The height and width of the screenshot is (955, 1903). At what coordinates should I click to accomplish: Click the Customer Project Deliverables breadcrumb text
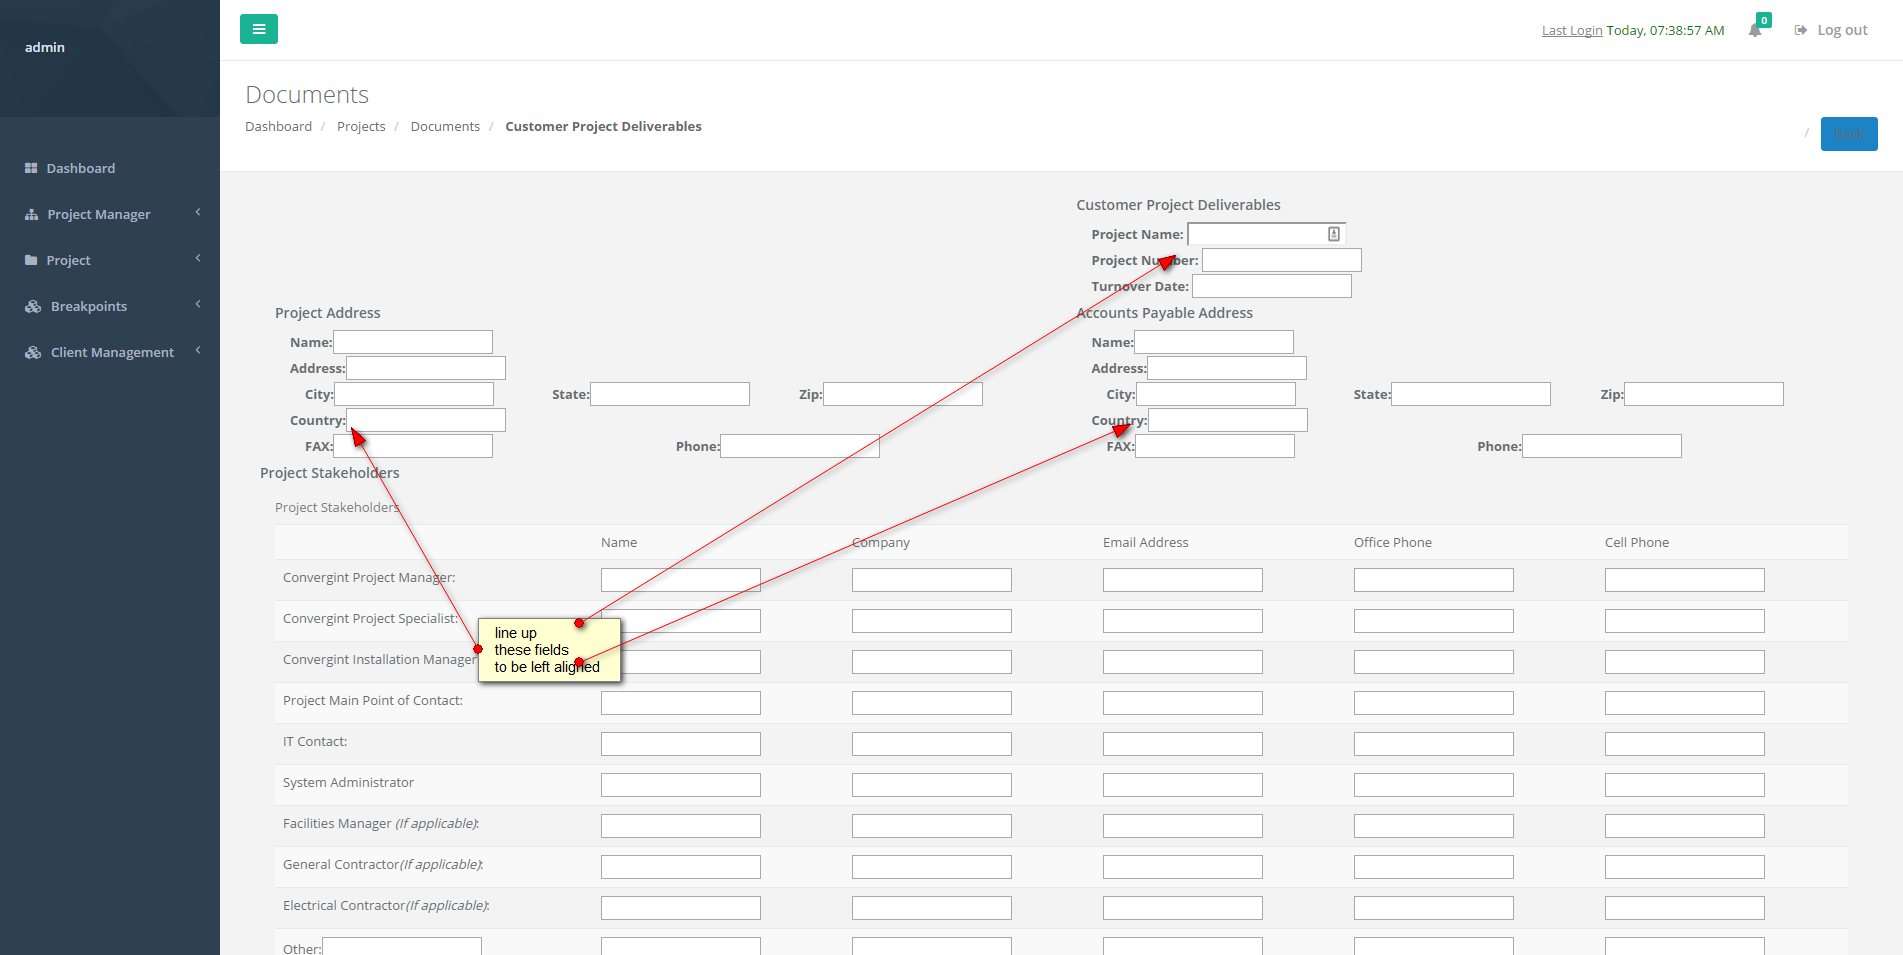tap(603, 126)
